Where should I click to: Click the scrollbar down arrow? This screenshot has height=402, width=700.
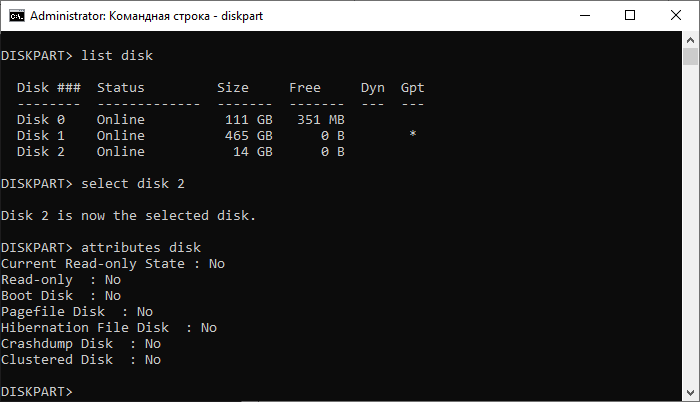[691, 393]
